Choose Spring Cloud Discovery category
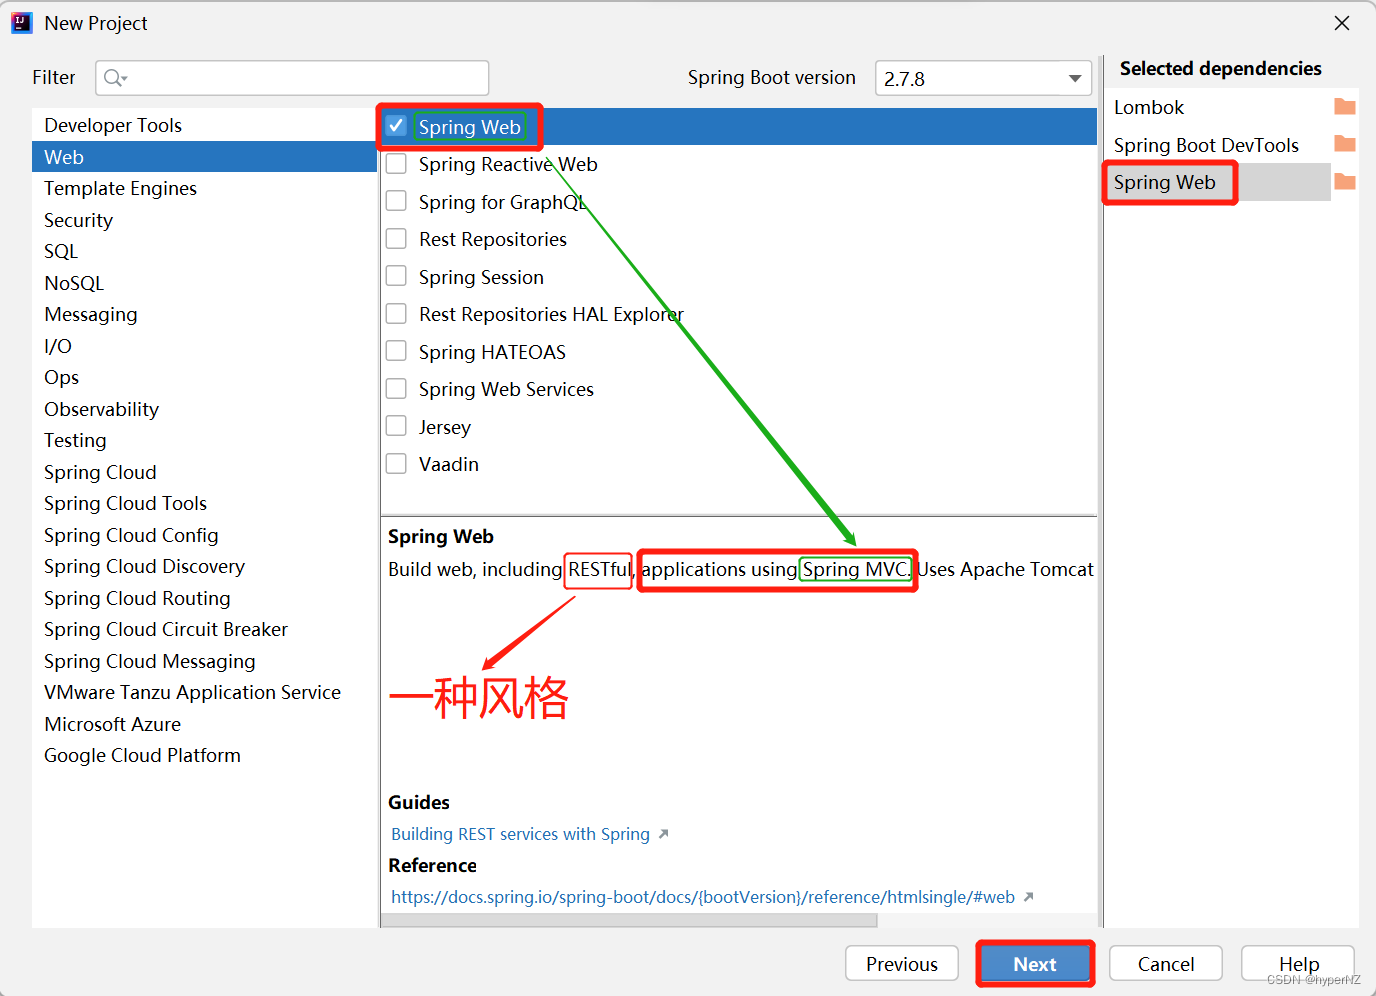The image size is (1376, 996). pos(204,566)
